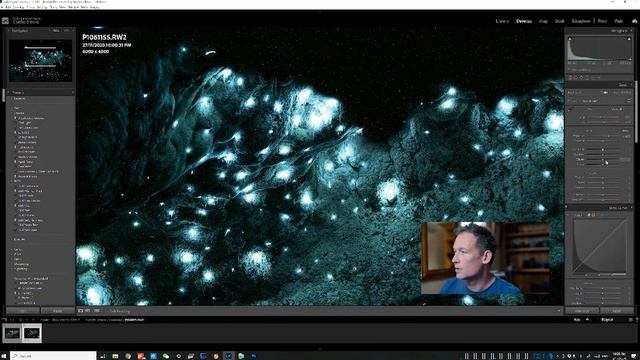Collapse the Tone Curve panel
Image resolution: width=640 pixels, height=360 pixels.
pyautogui.click(x=631, y=208)
